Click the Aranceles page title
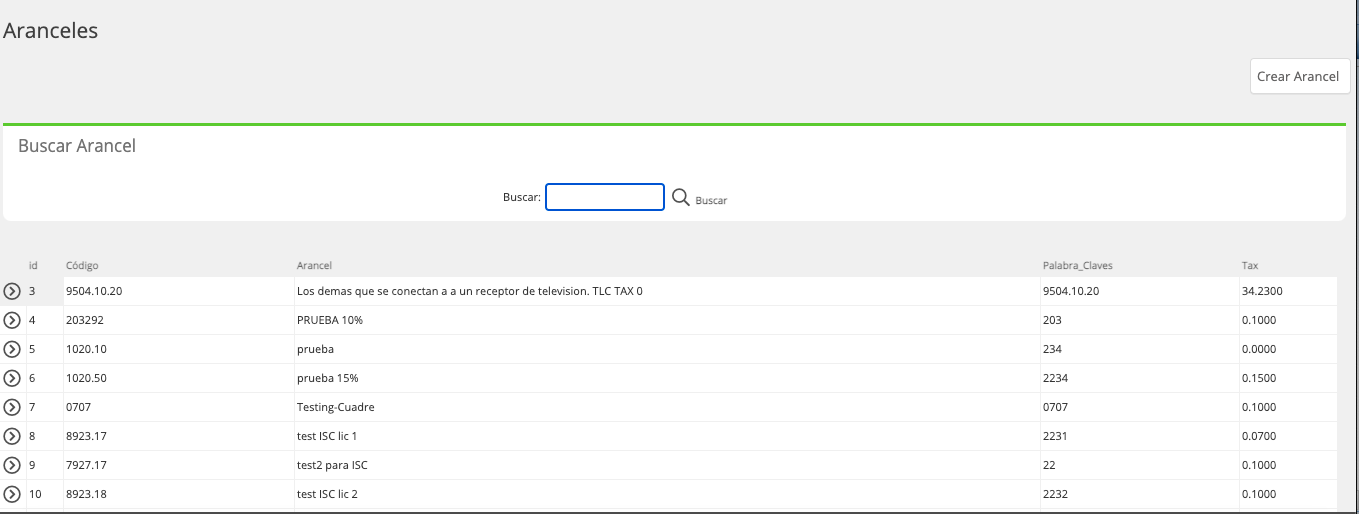The image size is (1359, 514). click(x=51, y=31)
